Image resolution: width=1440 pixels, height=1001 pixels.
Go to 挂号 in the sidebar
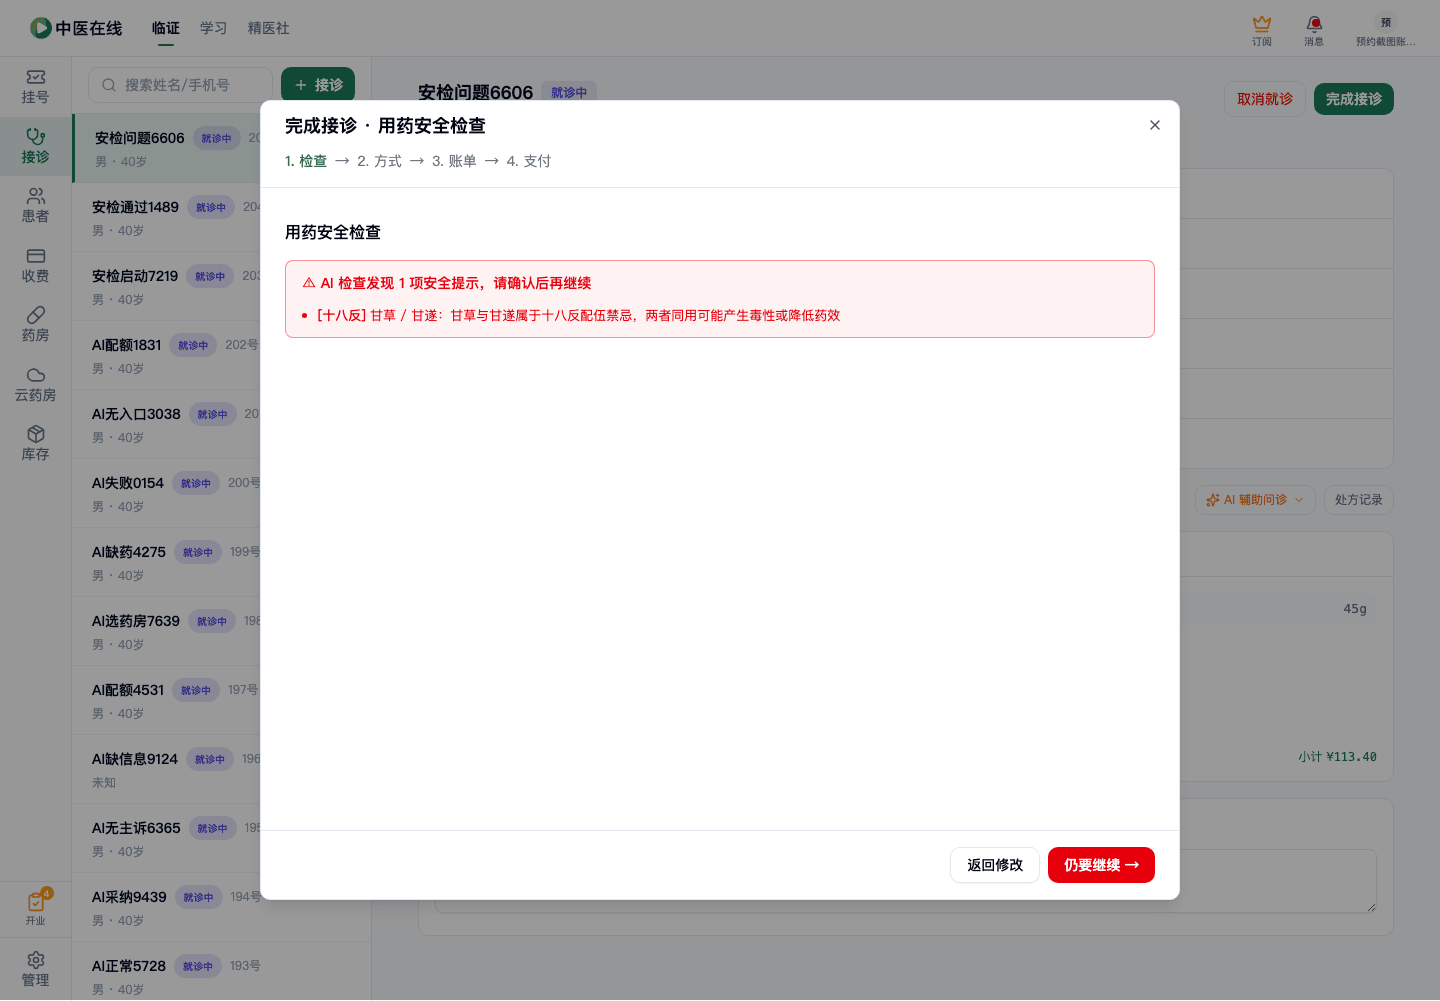(36, 87)
